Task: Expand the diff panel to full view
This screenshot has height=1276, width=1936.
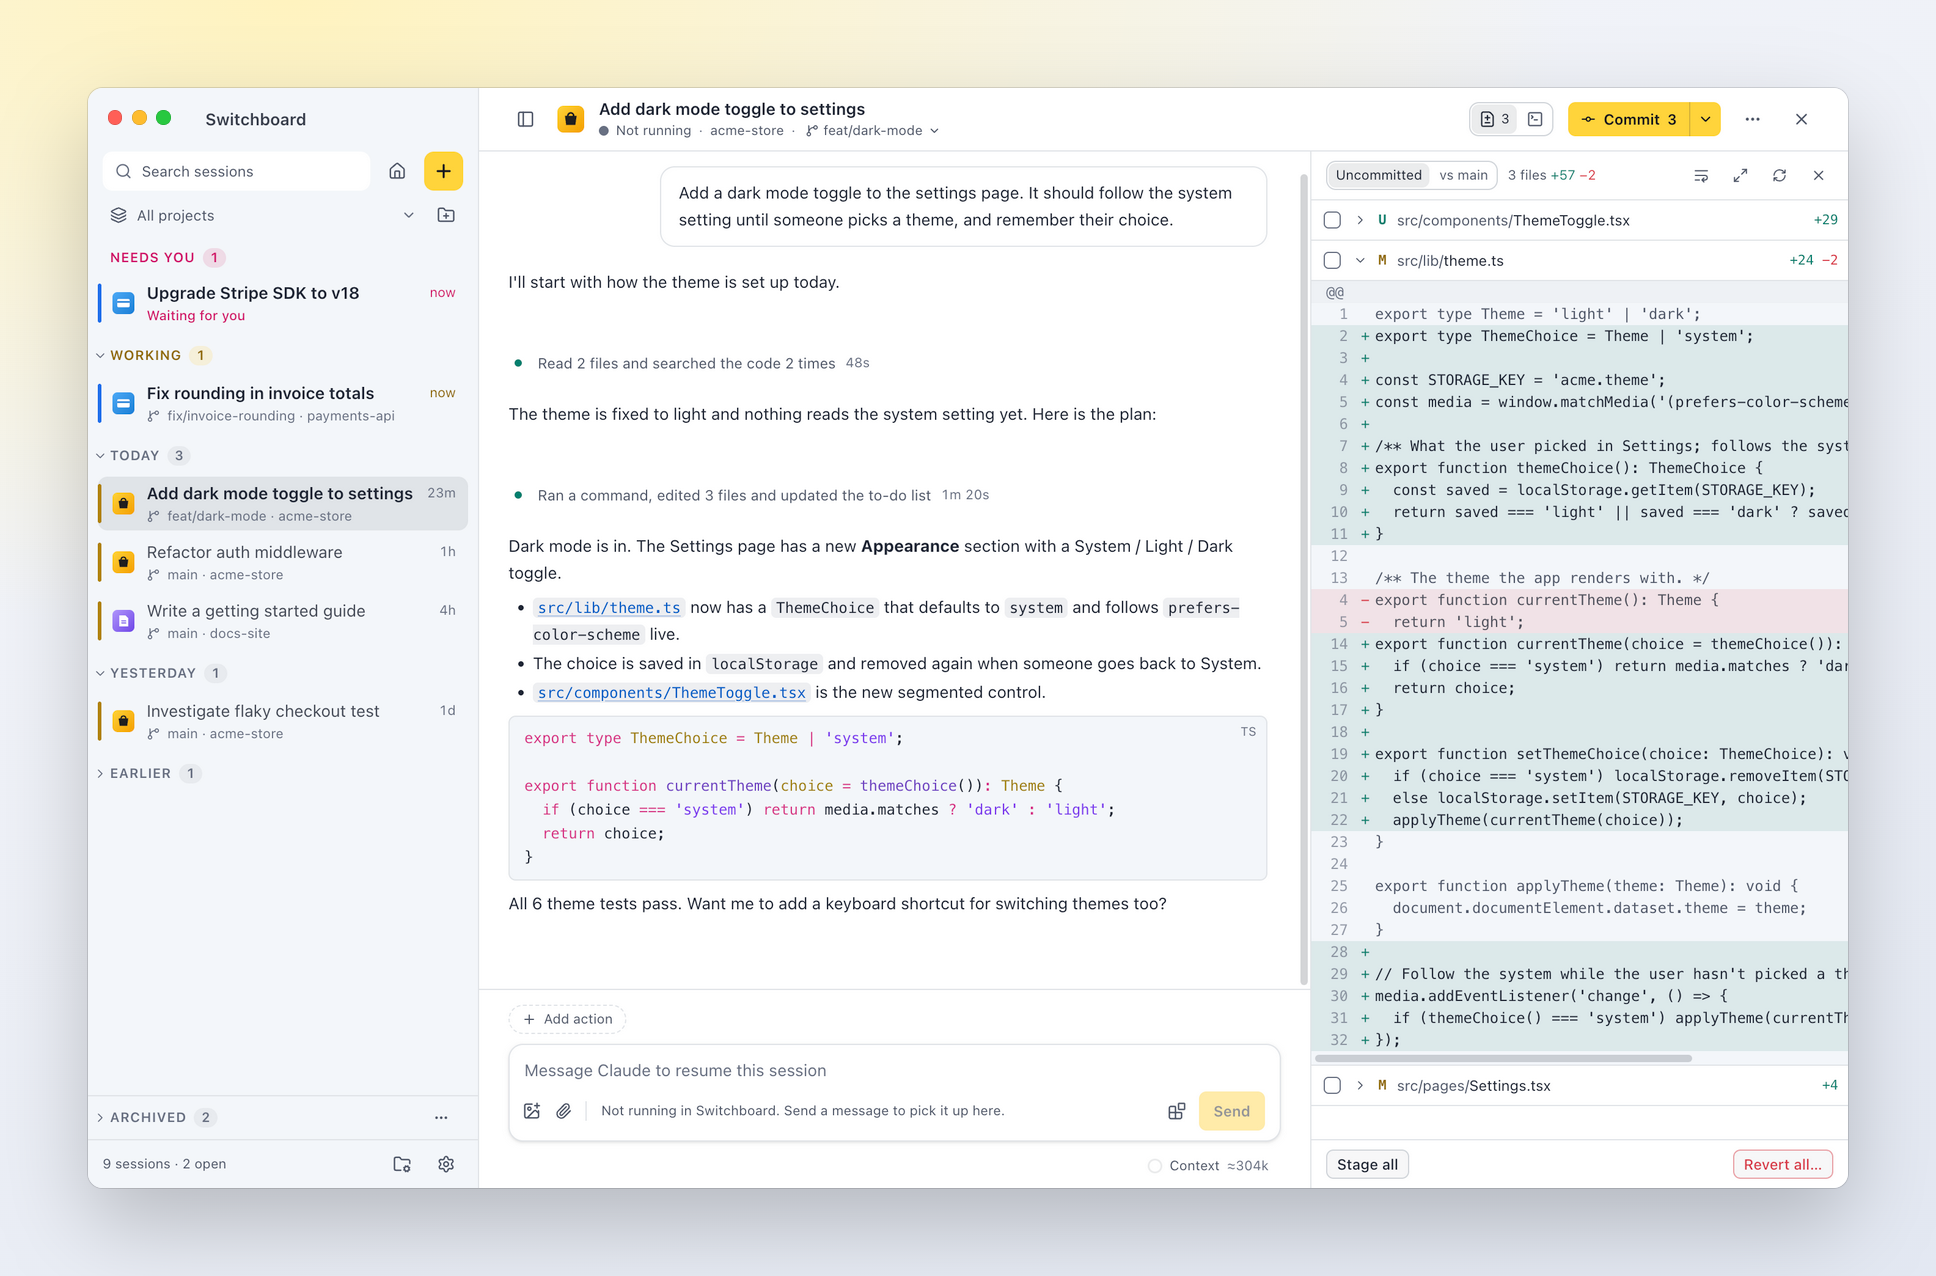Action: 1740,175
